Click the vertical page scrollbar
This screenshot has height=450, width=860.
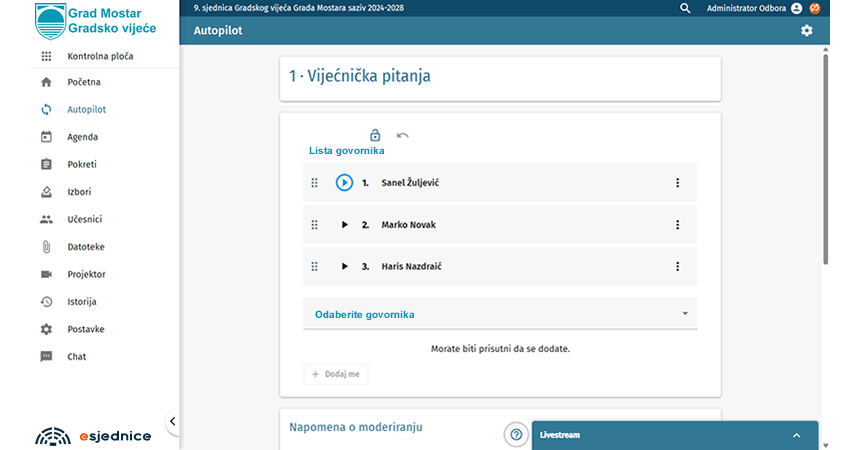(x=826, y=160)
